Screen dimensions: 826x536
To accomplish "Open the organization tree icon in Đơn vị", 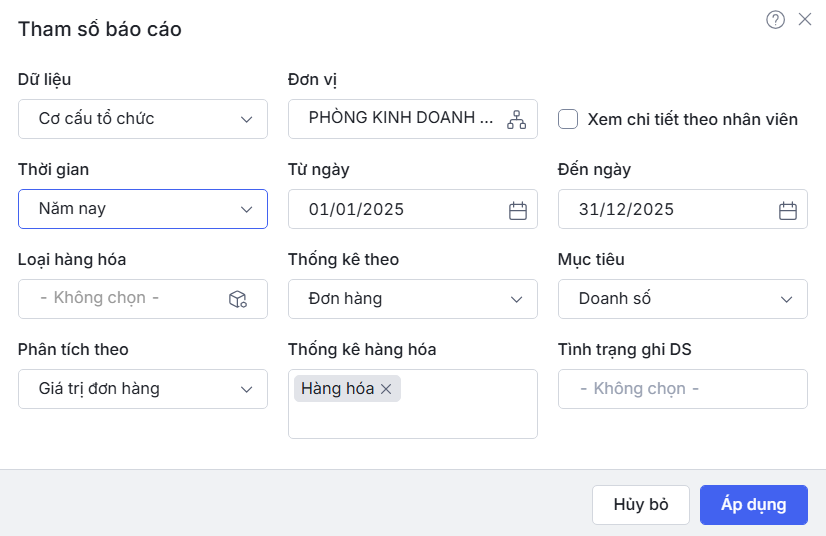I will [x=516, y=119].
